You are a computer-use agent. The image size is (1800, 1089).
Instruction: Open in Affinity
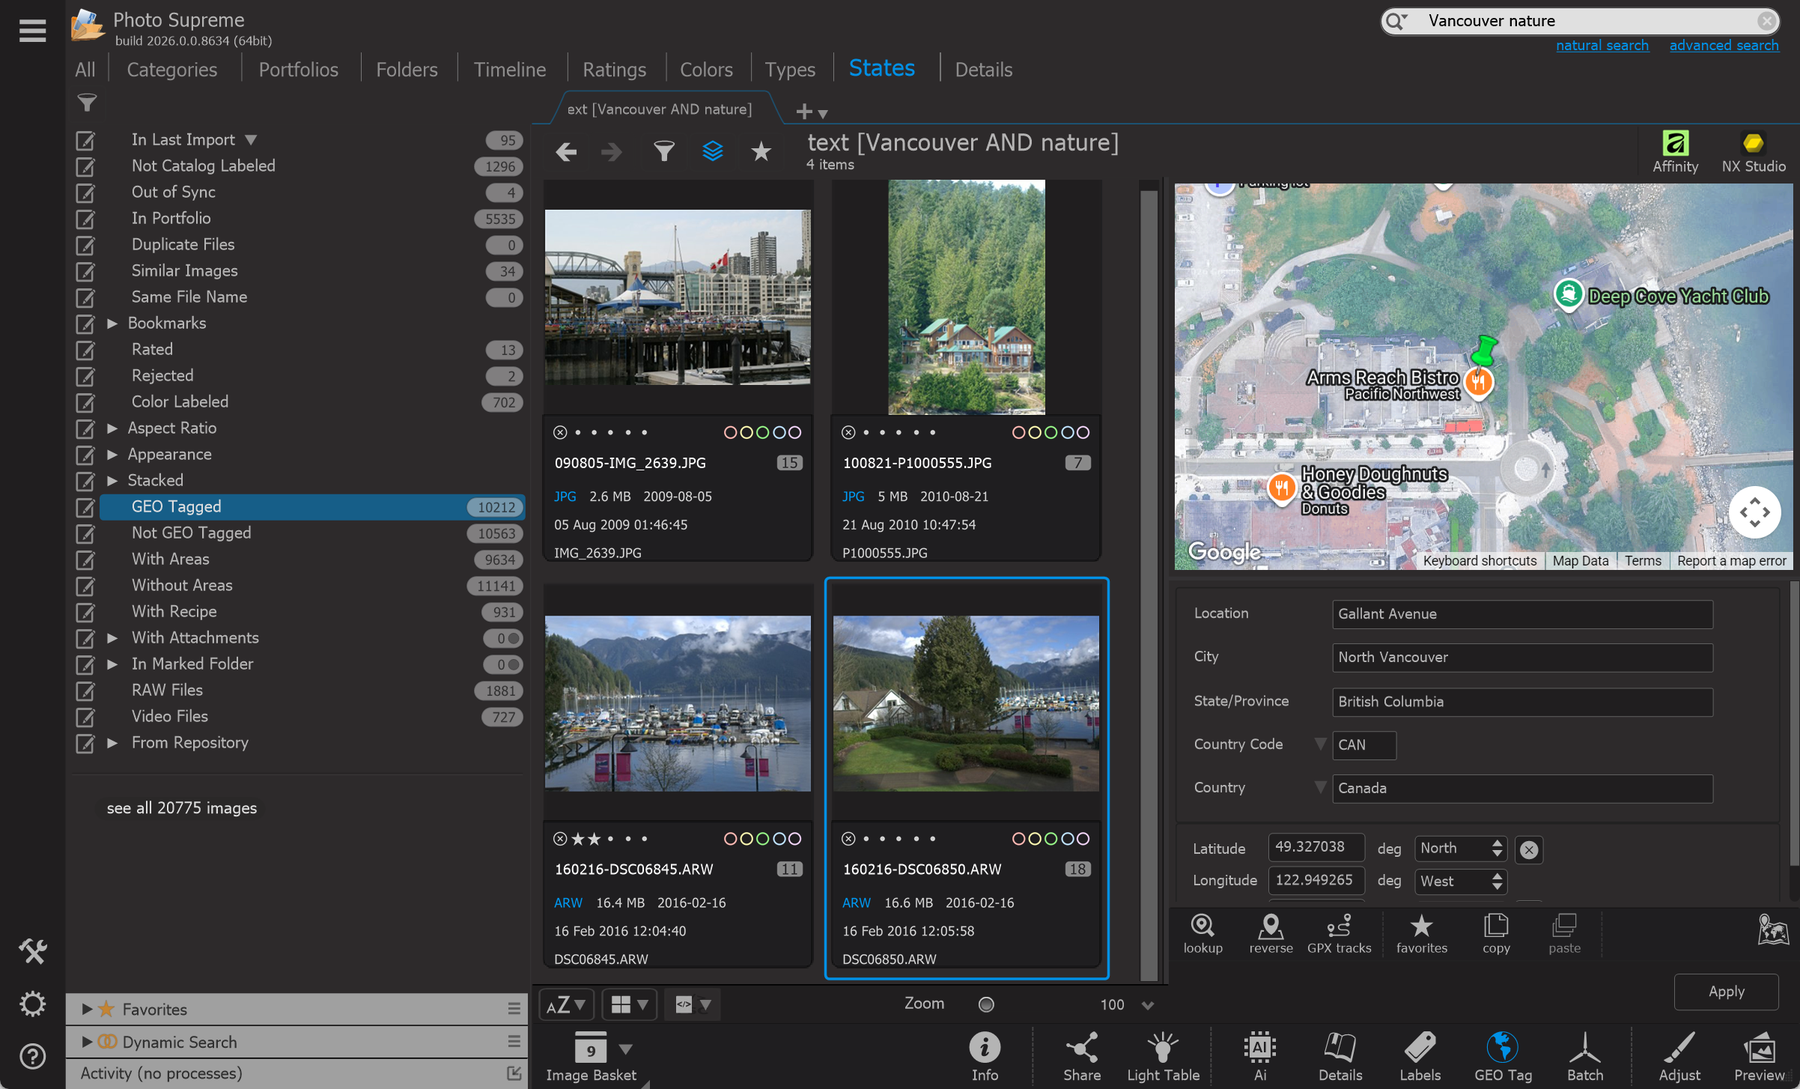[x=1675, y=152]
